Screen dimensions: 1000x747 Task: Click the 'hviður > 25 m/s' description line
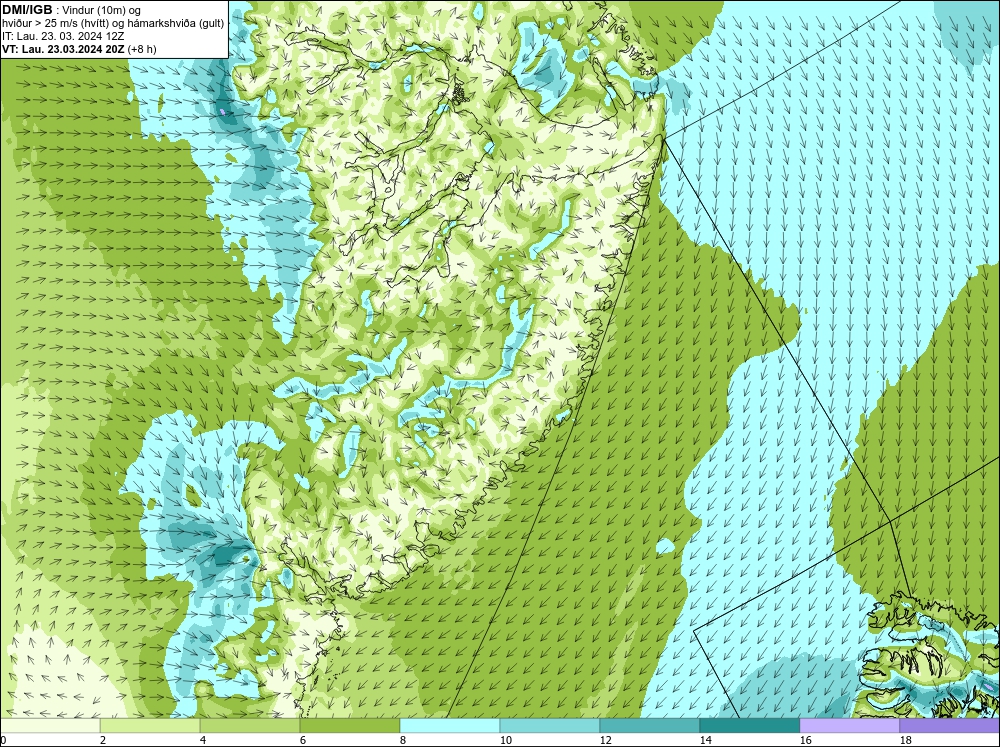click(x=113, y=24)
